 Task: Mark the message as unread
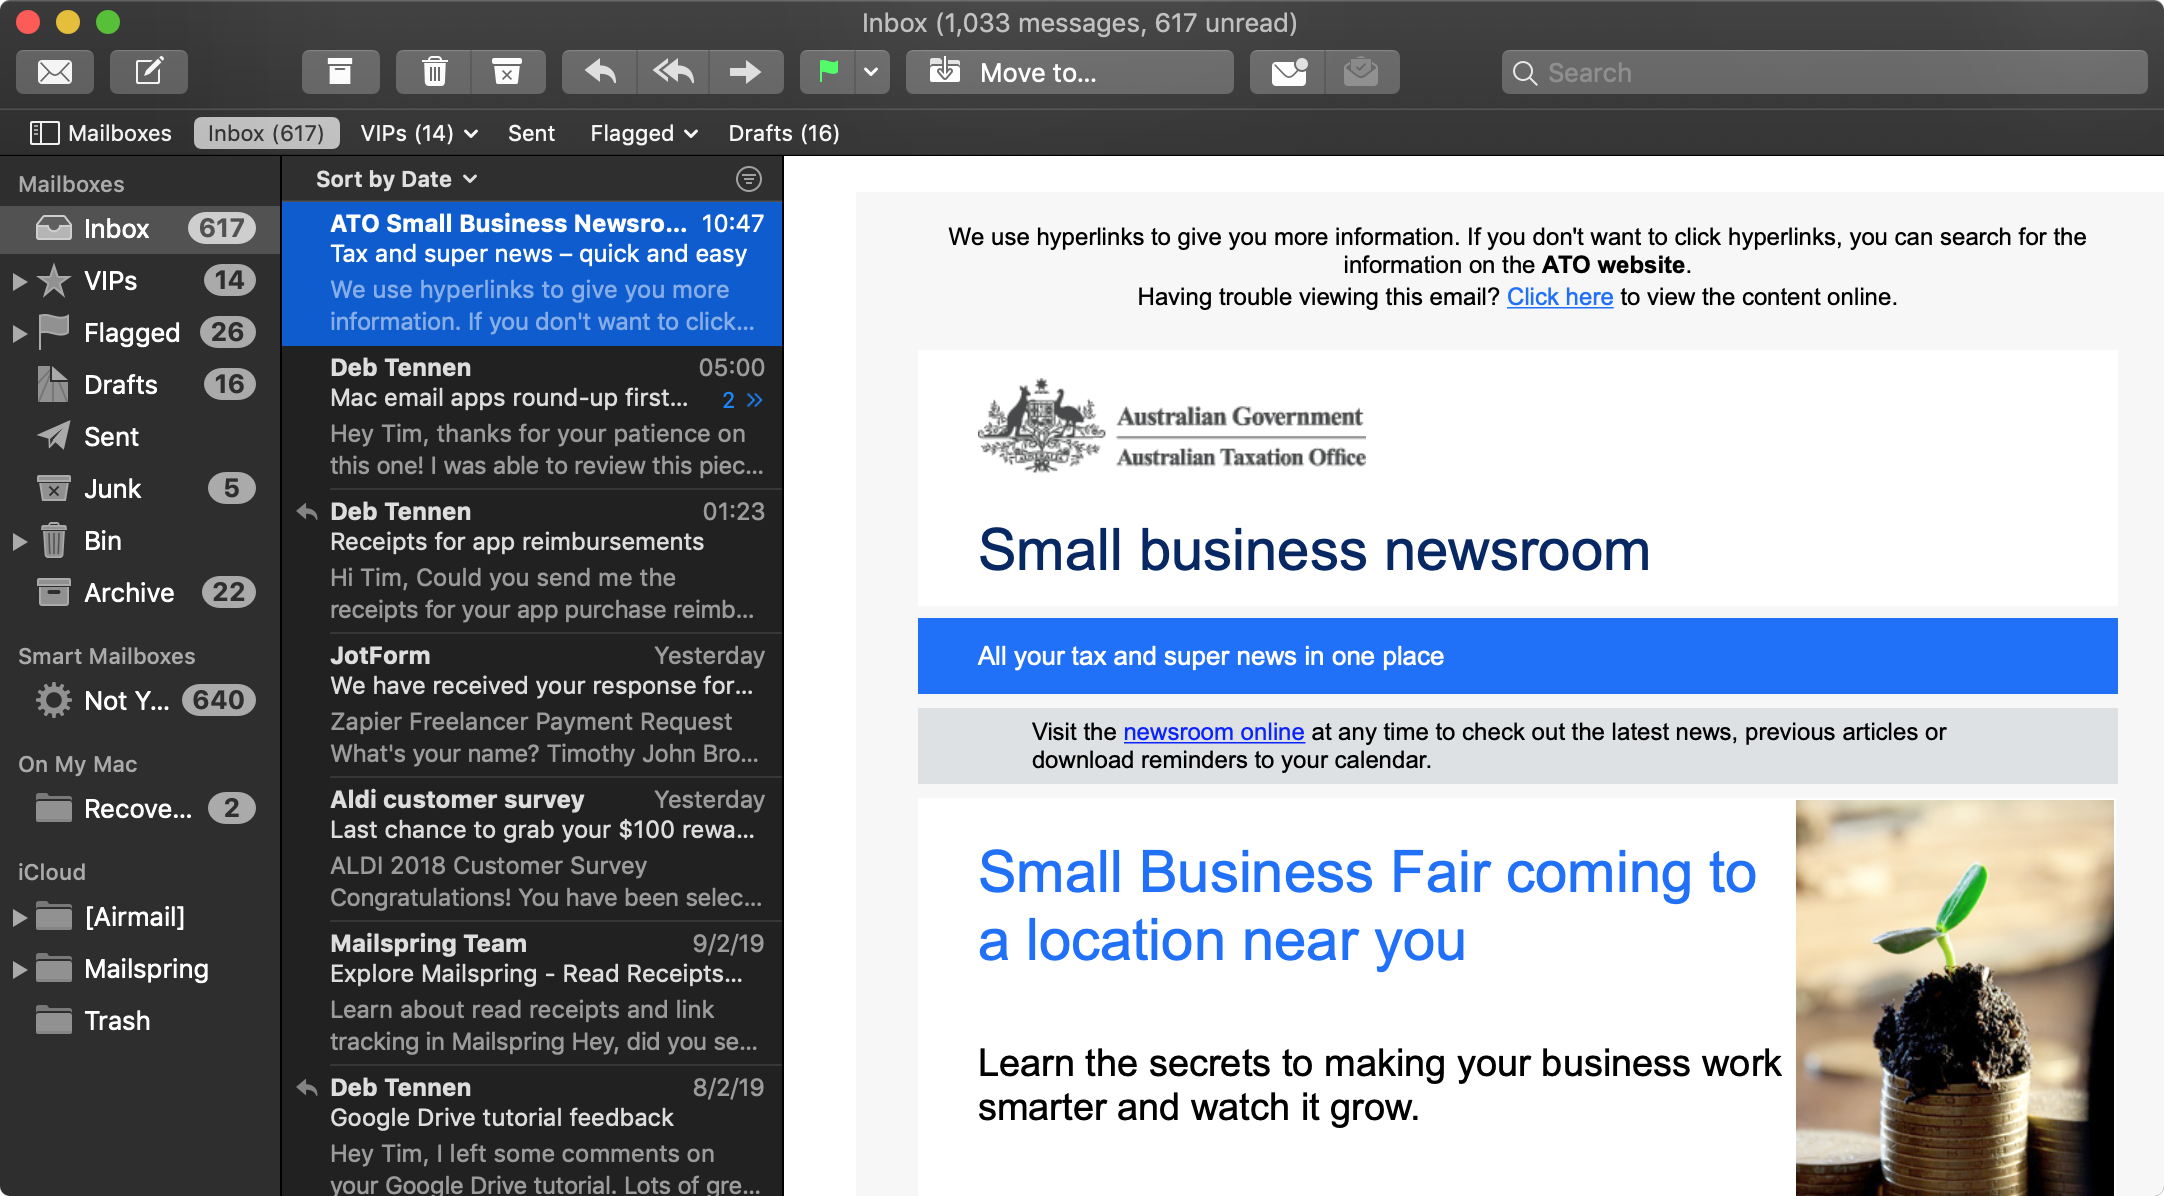click(1288, 72)
